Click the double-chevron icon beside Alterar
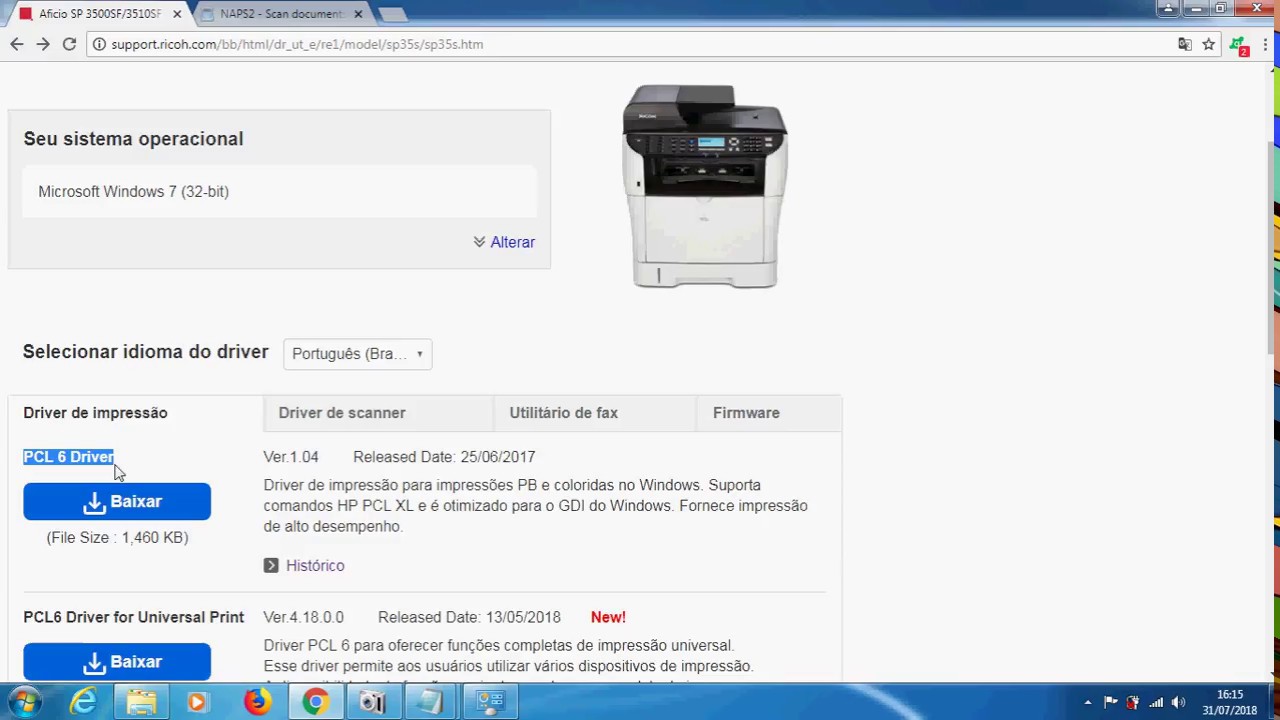Screen dimensions: 1280x720 click(479, 242)
